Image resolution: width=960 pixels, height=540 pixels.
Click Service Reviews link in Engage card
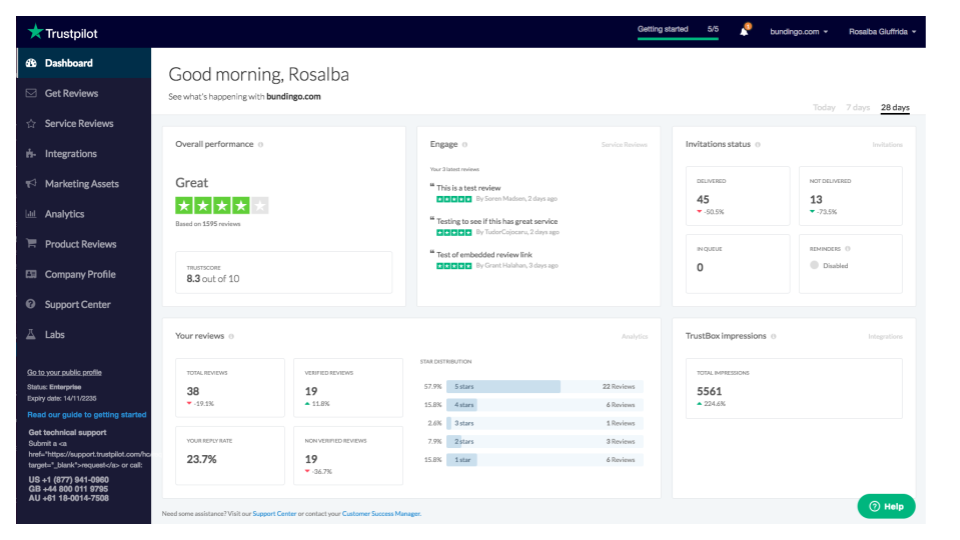click(624, 144)
